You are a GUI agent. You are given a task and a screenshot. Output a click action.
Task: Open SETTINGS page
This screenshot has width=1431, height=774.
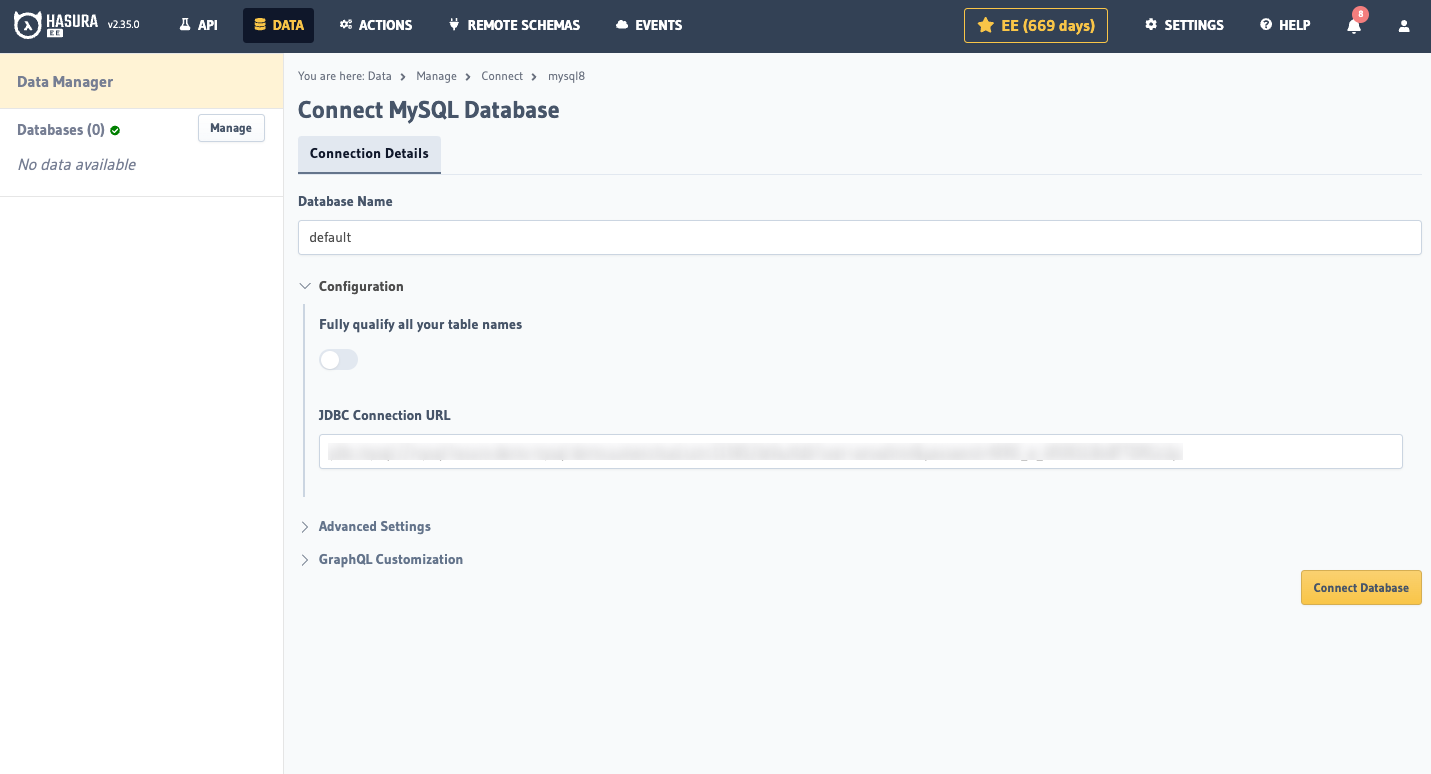click(1184, 25)
